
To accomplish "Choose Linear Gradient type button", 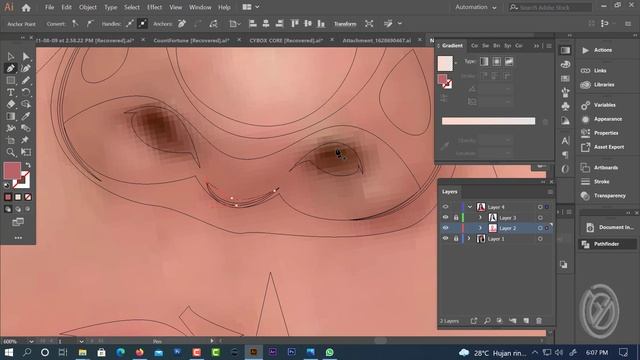I will [484, 62].
